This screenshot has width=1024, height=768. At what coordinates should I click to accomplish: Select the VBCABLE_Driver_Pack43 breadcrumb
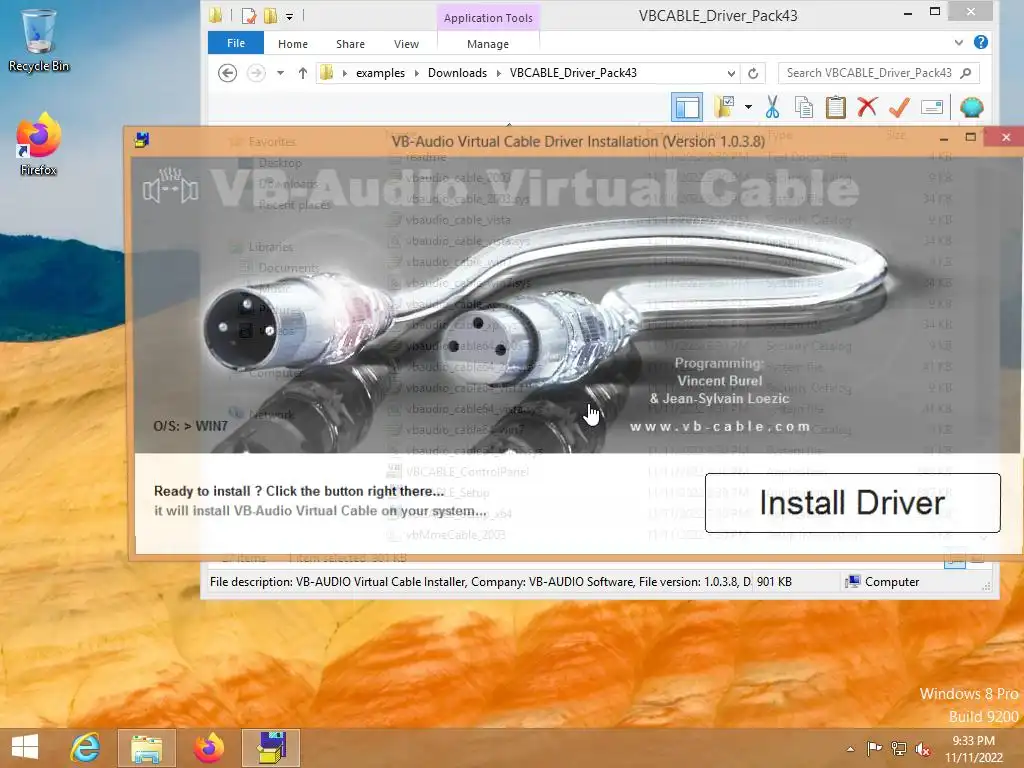[x=573, y=72]
